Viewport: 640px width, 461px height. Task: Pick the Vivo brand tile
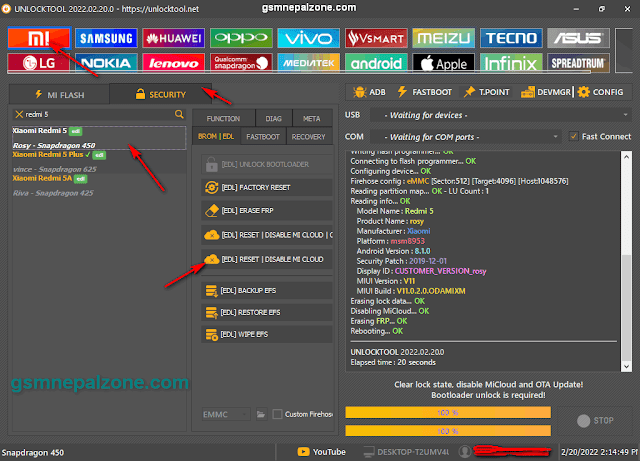point(309,38)
